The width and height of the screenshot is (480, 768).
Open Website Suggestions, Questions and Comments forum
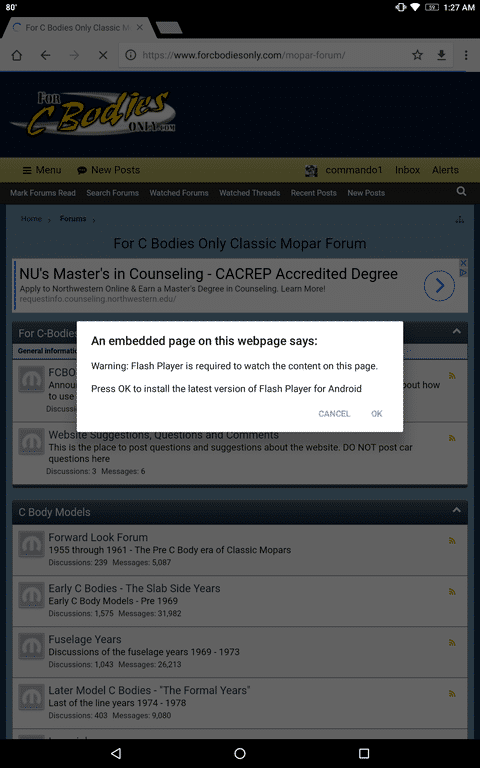(164, 435)
